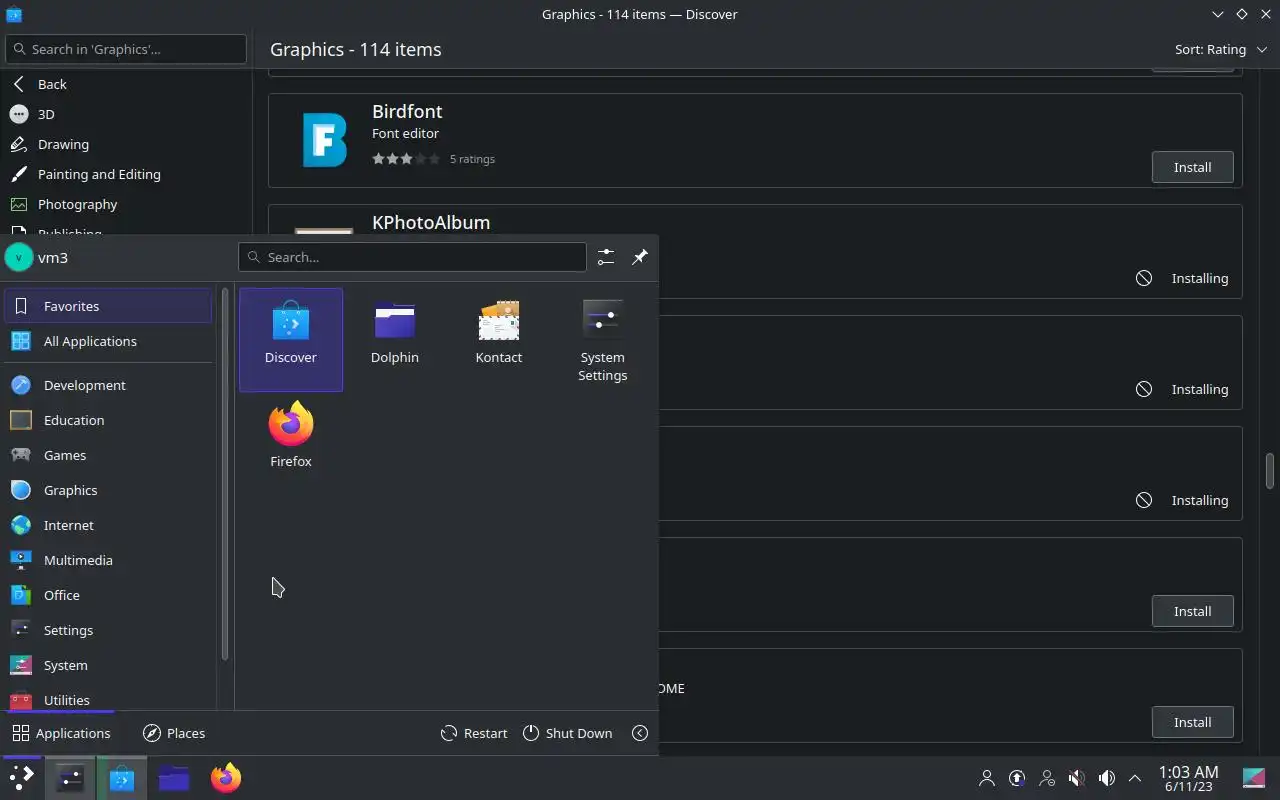Select the Photography category in Discover
The height and width of the screenshot is (800, 1280).
[x=126, y=204]
